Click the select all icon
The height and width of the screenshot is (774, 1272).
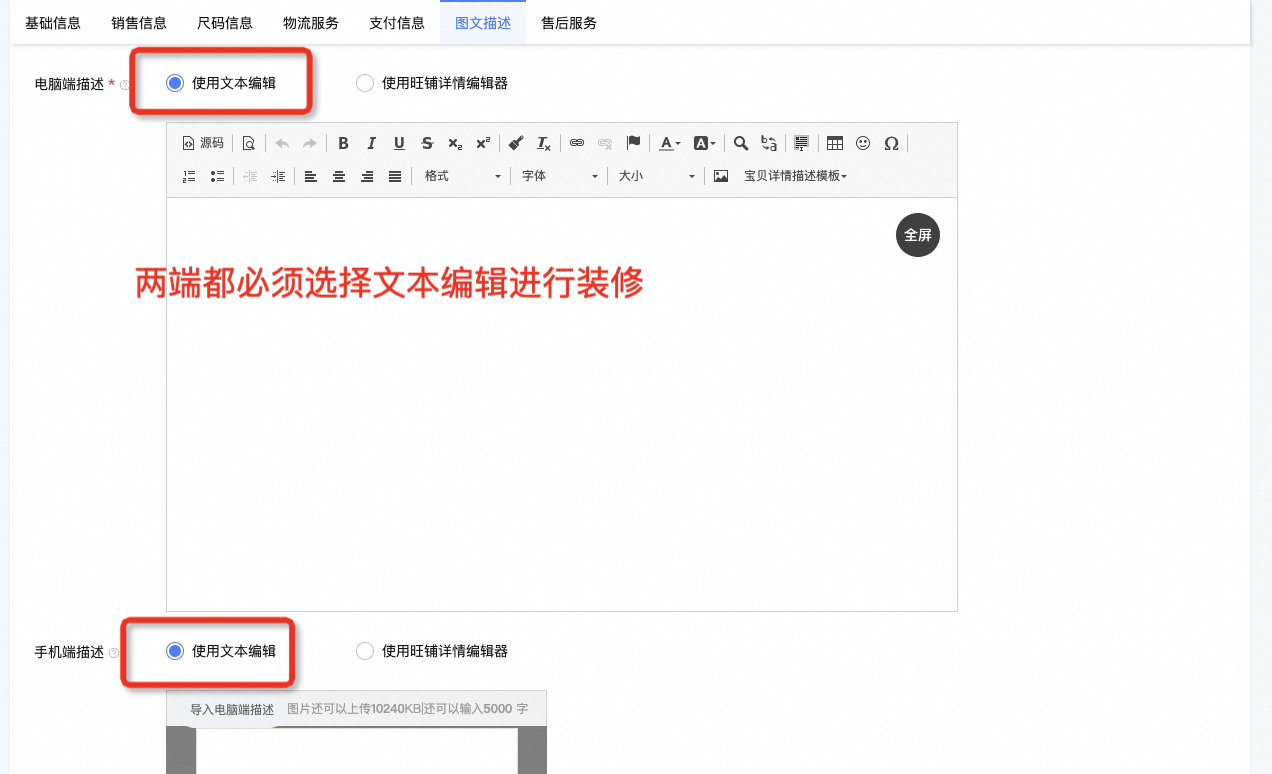pos(801,143)
